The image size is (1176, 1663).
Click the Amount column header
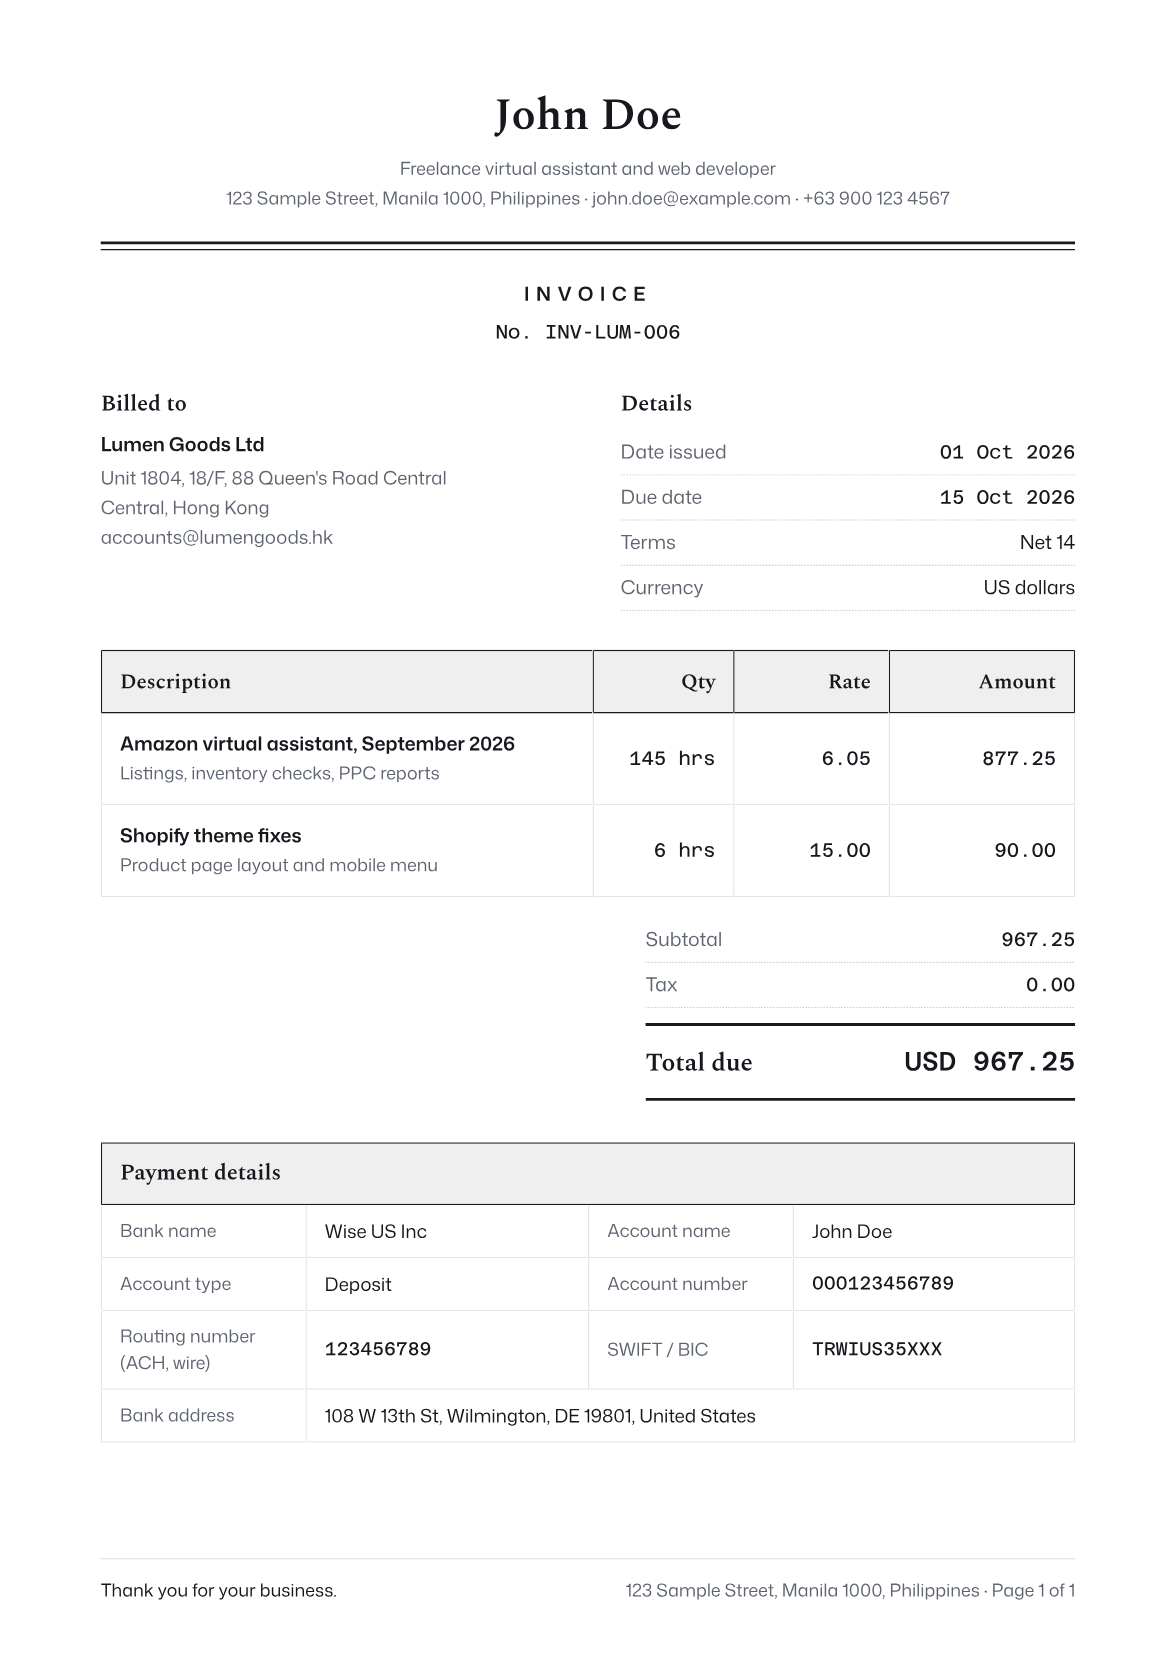pos(982,682)
